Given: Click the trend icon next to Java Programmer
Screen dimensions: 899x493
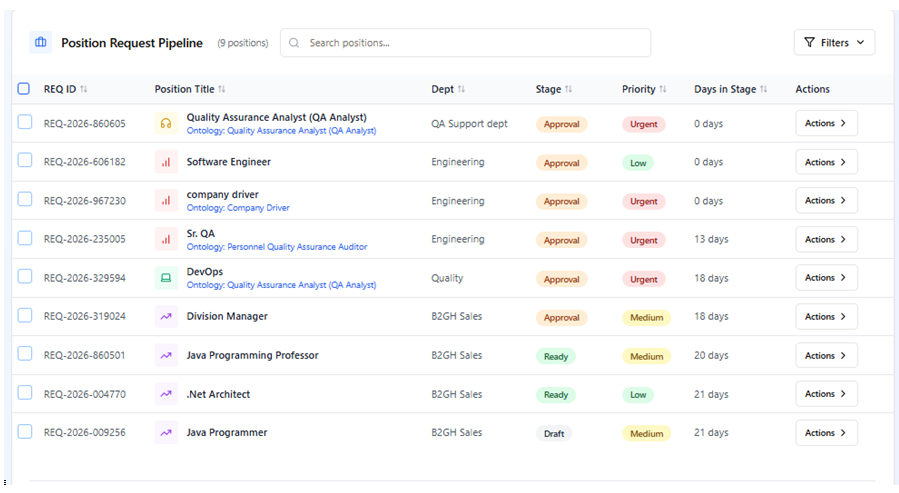Looking at the screenshot, I should [166, 433].
